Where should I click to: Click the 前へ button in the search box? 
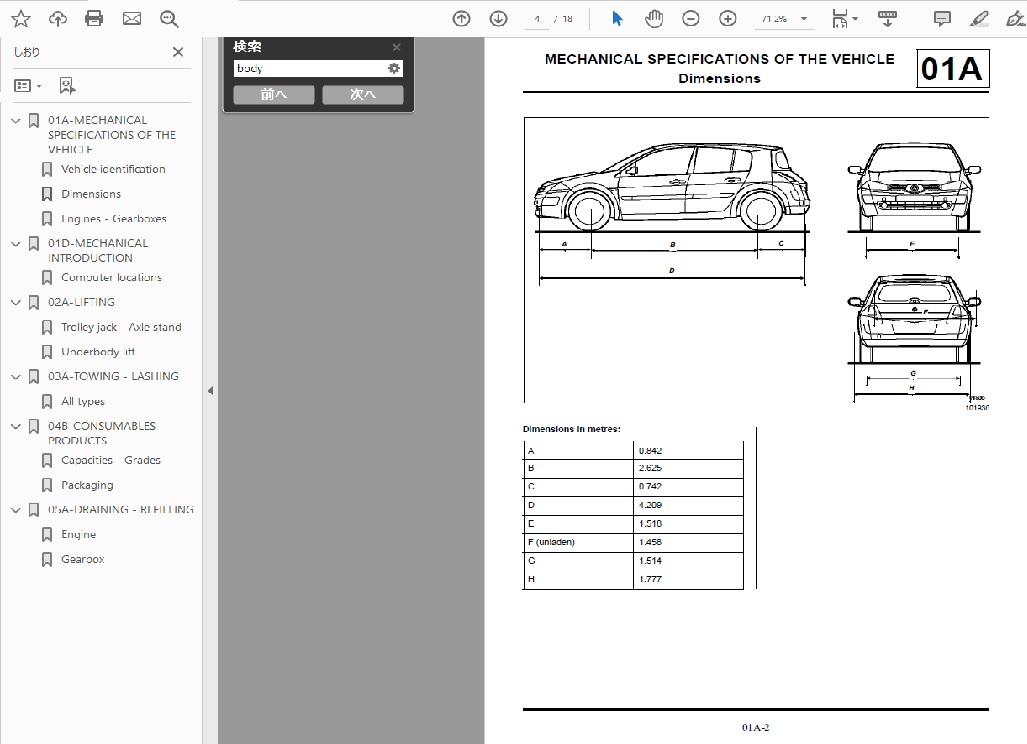273,95
